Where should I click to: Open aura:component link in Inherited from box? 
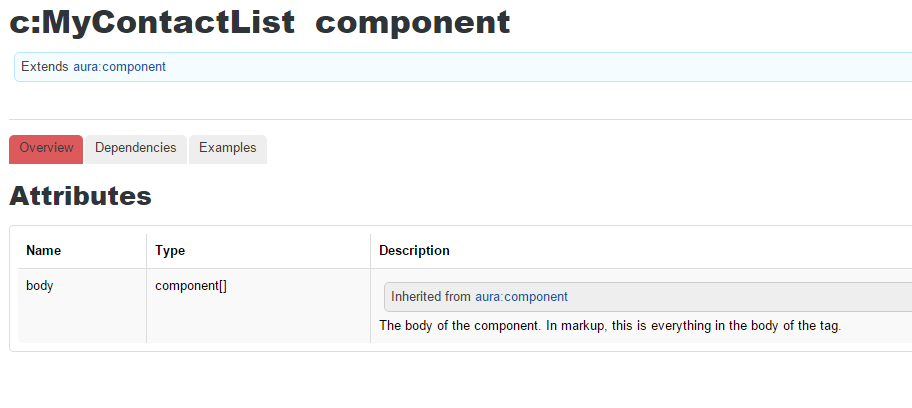521,297
